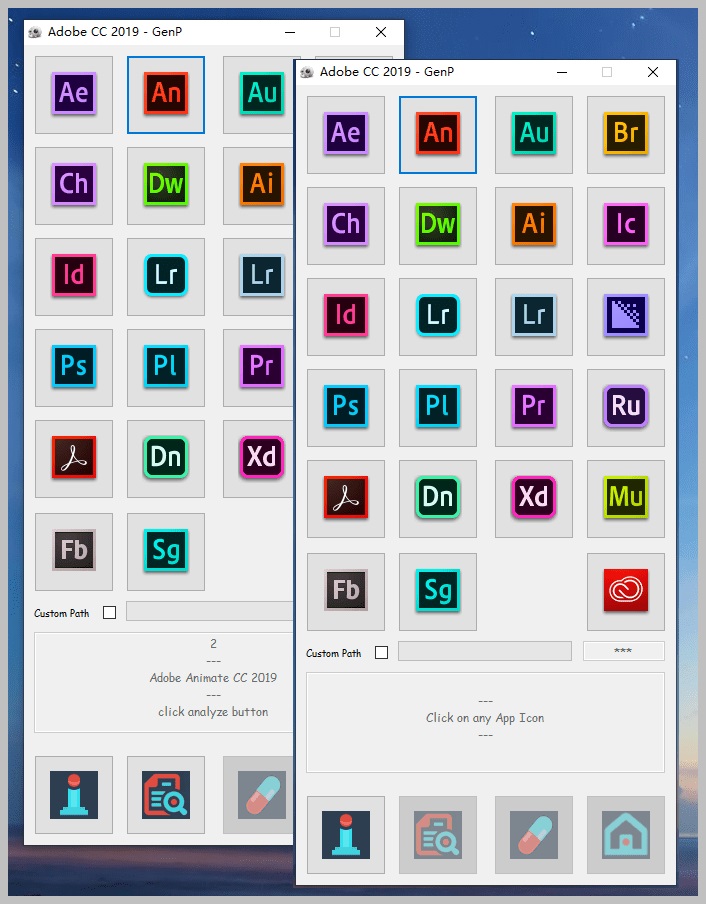Viewport: 706px width, 904px height.
Task: Open info button in front window
Action: pos(346,835)
